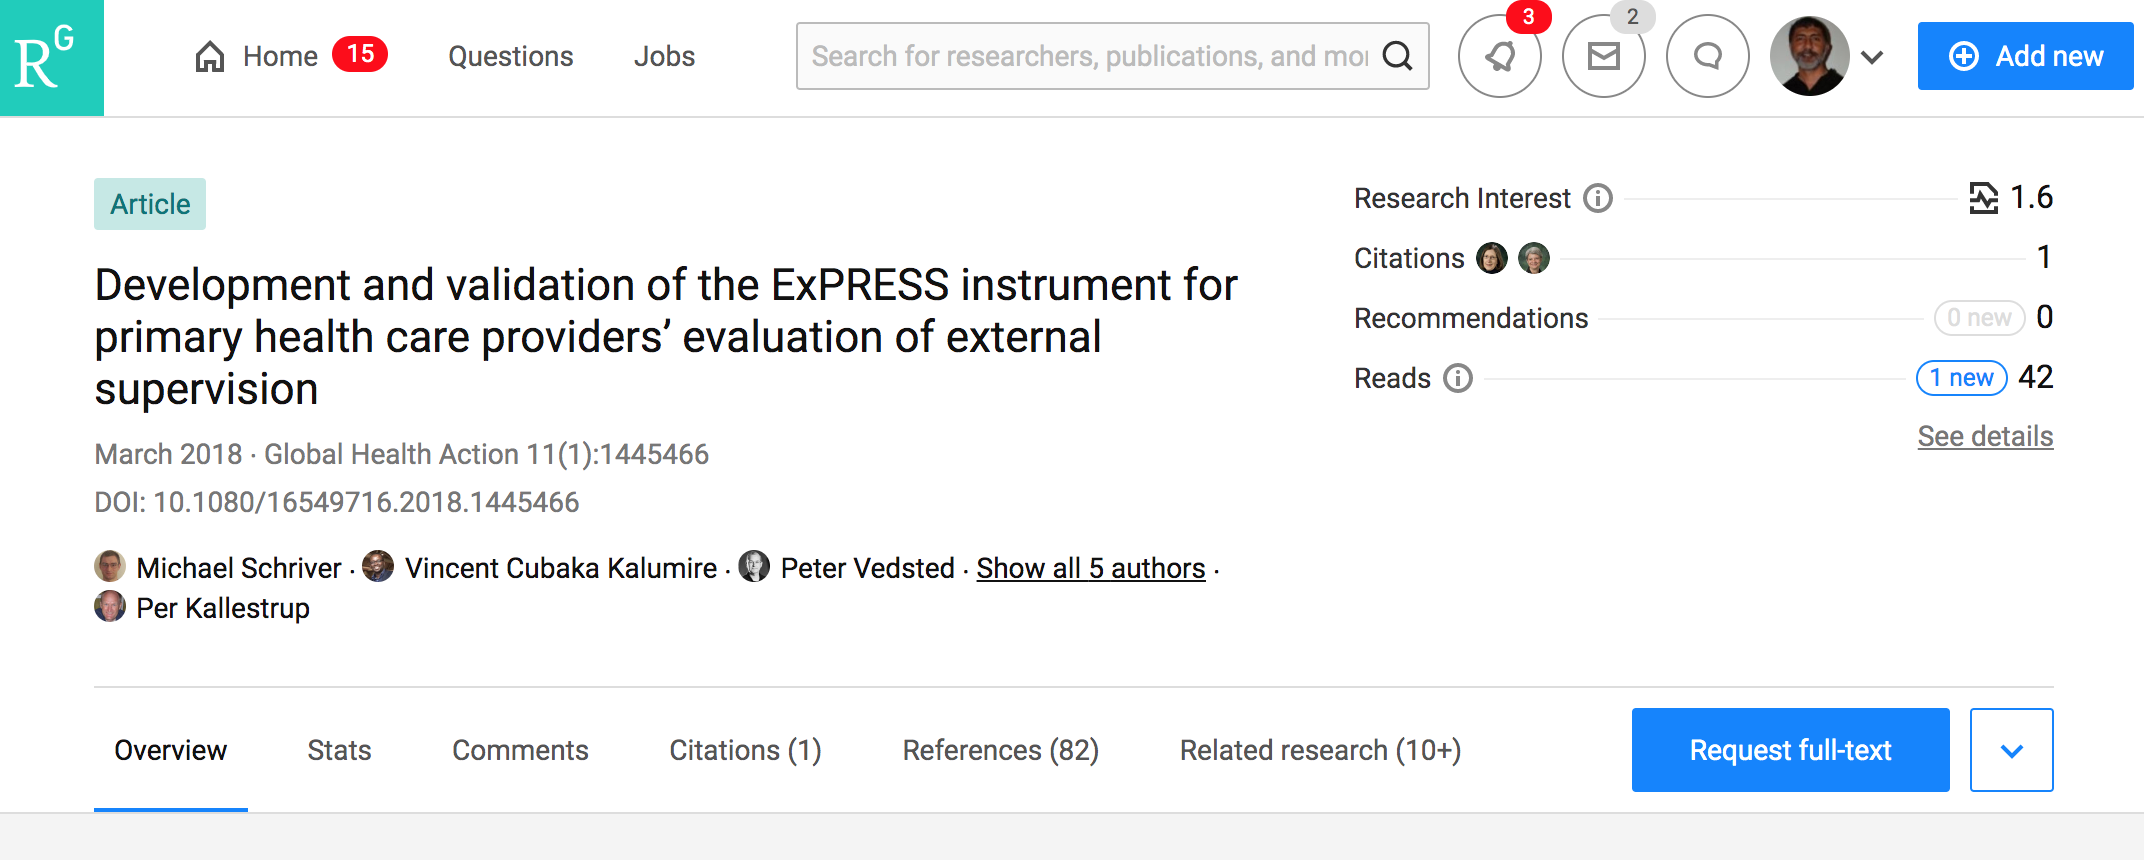Go to the Jobs menu item
Viewport: 2144px width, 860px height.
point(664,56)
